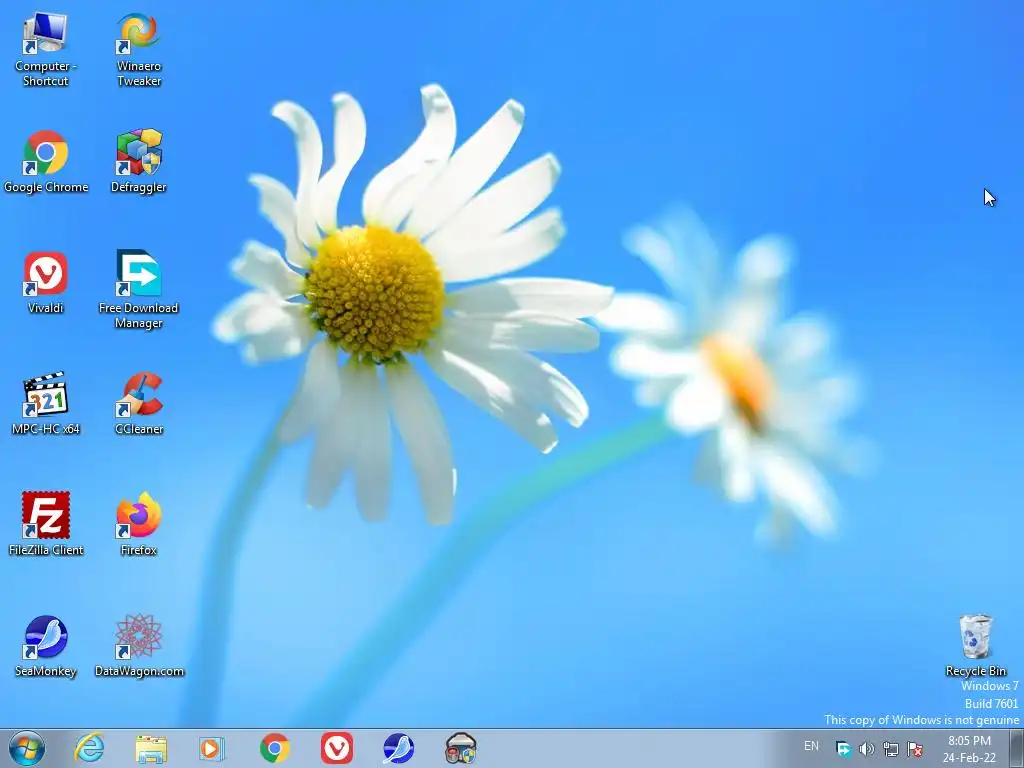Viewport: 1024px width, 768px height.
Task: Select the Vivaldi desktop shortcut
Action: point(46,282)
